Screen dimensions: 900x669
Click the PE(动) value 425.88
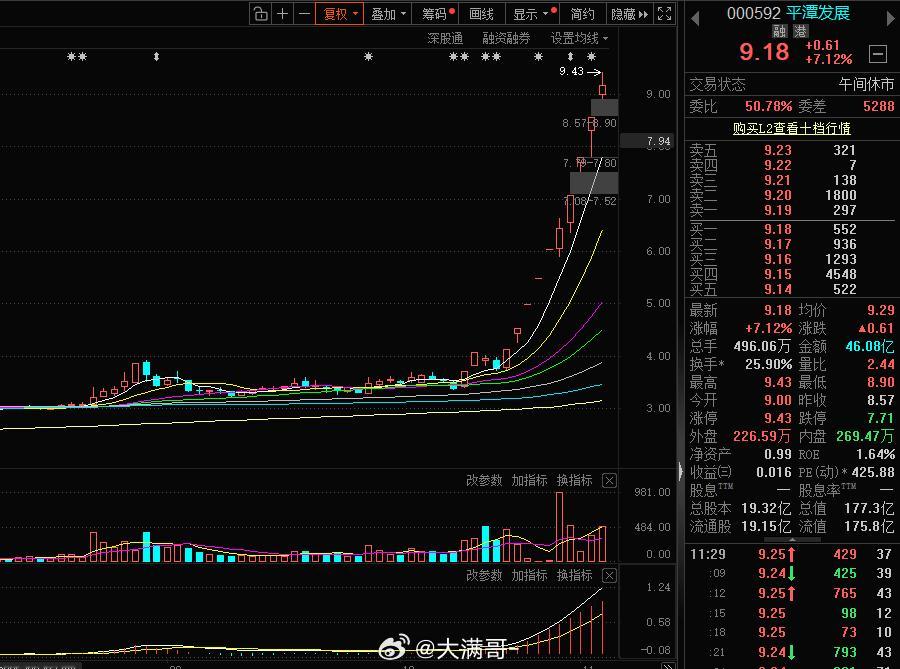[873, 472]
